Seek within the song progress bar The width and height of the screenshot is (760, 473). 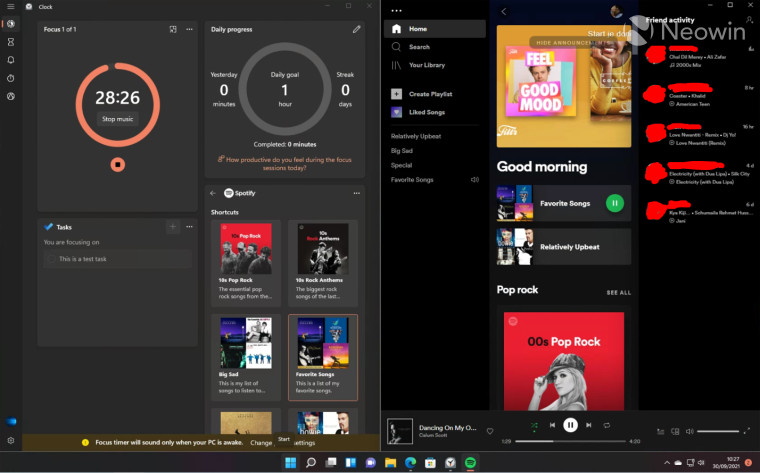coord(570,441)
